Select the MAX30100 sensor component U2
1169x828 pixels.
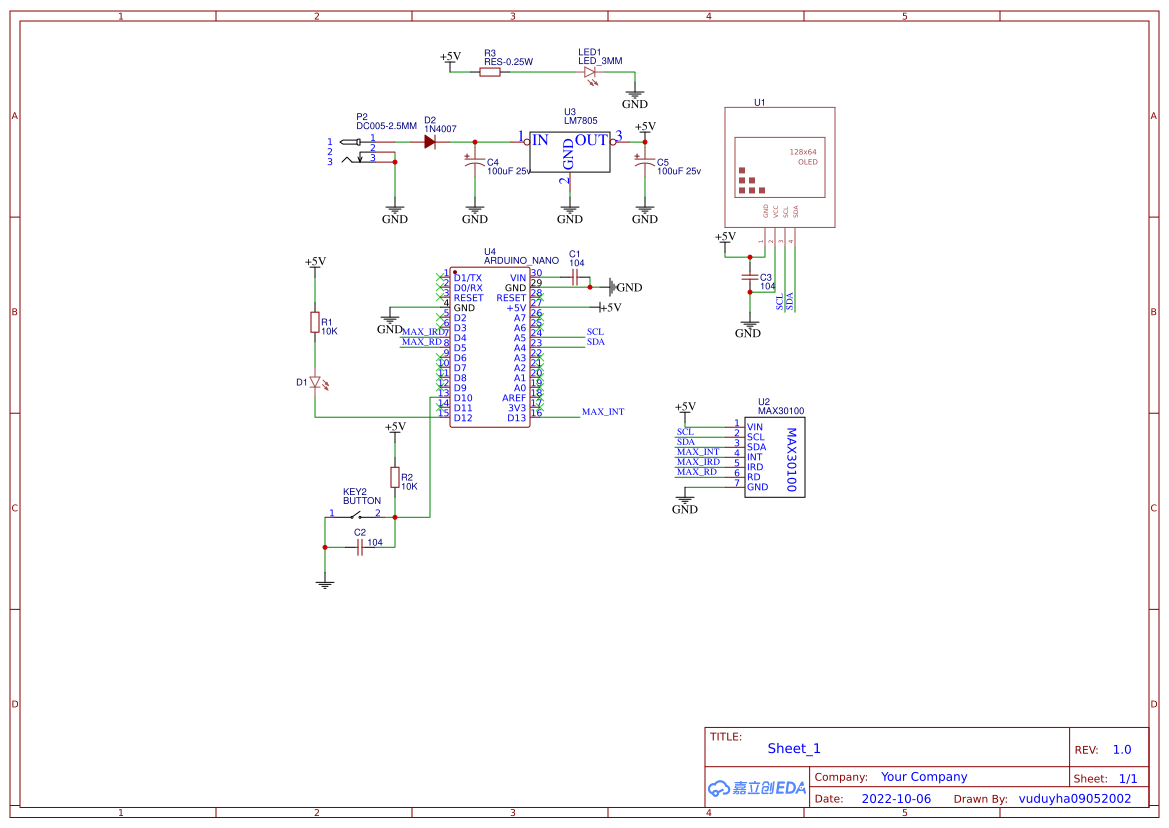775,455
